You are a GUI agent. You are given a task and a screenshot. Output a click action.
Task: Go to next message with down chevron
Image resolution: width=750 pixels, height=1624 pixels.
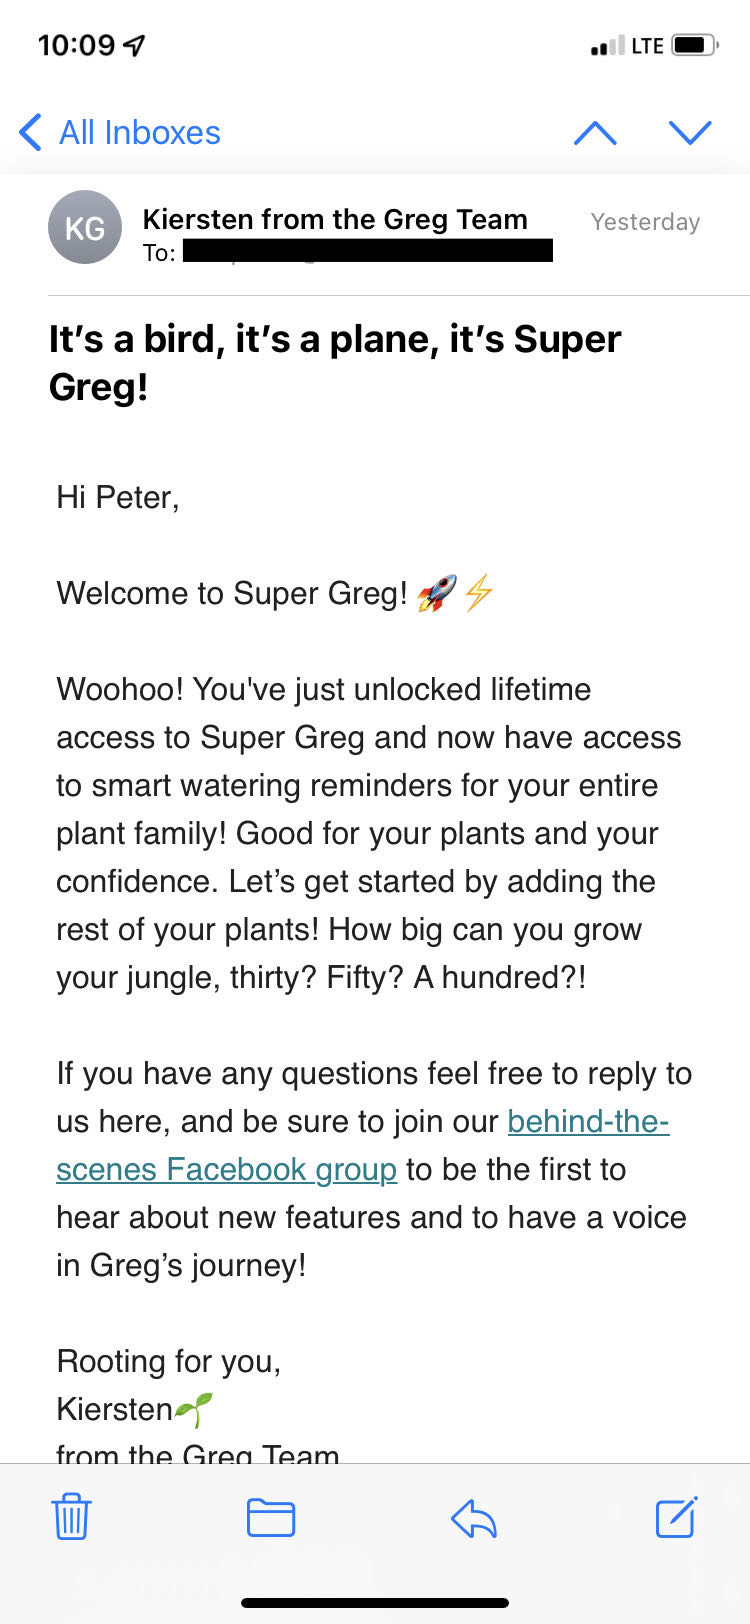(x=690, y=133)
